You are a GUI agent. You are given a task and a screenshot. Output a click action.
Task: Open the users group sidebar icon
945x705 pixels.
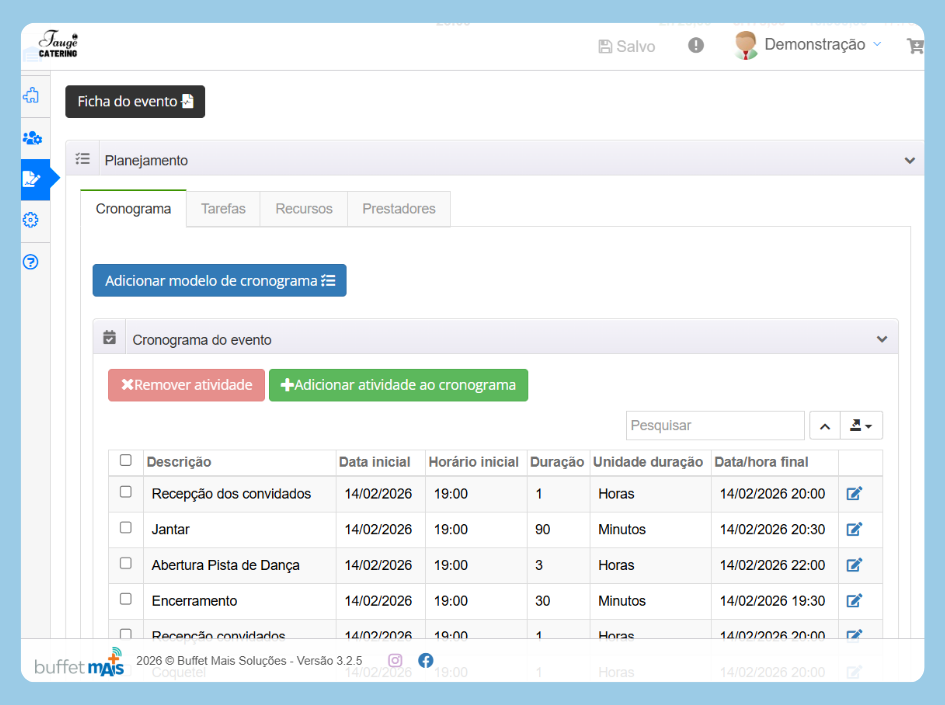(32, 138)
